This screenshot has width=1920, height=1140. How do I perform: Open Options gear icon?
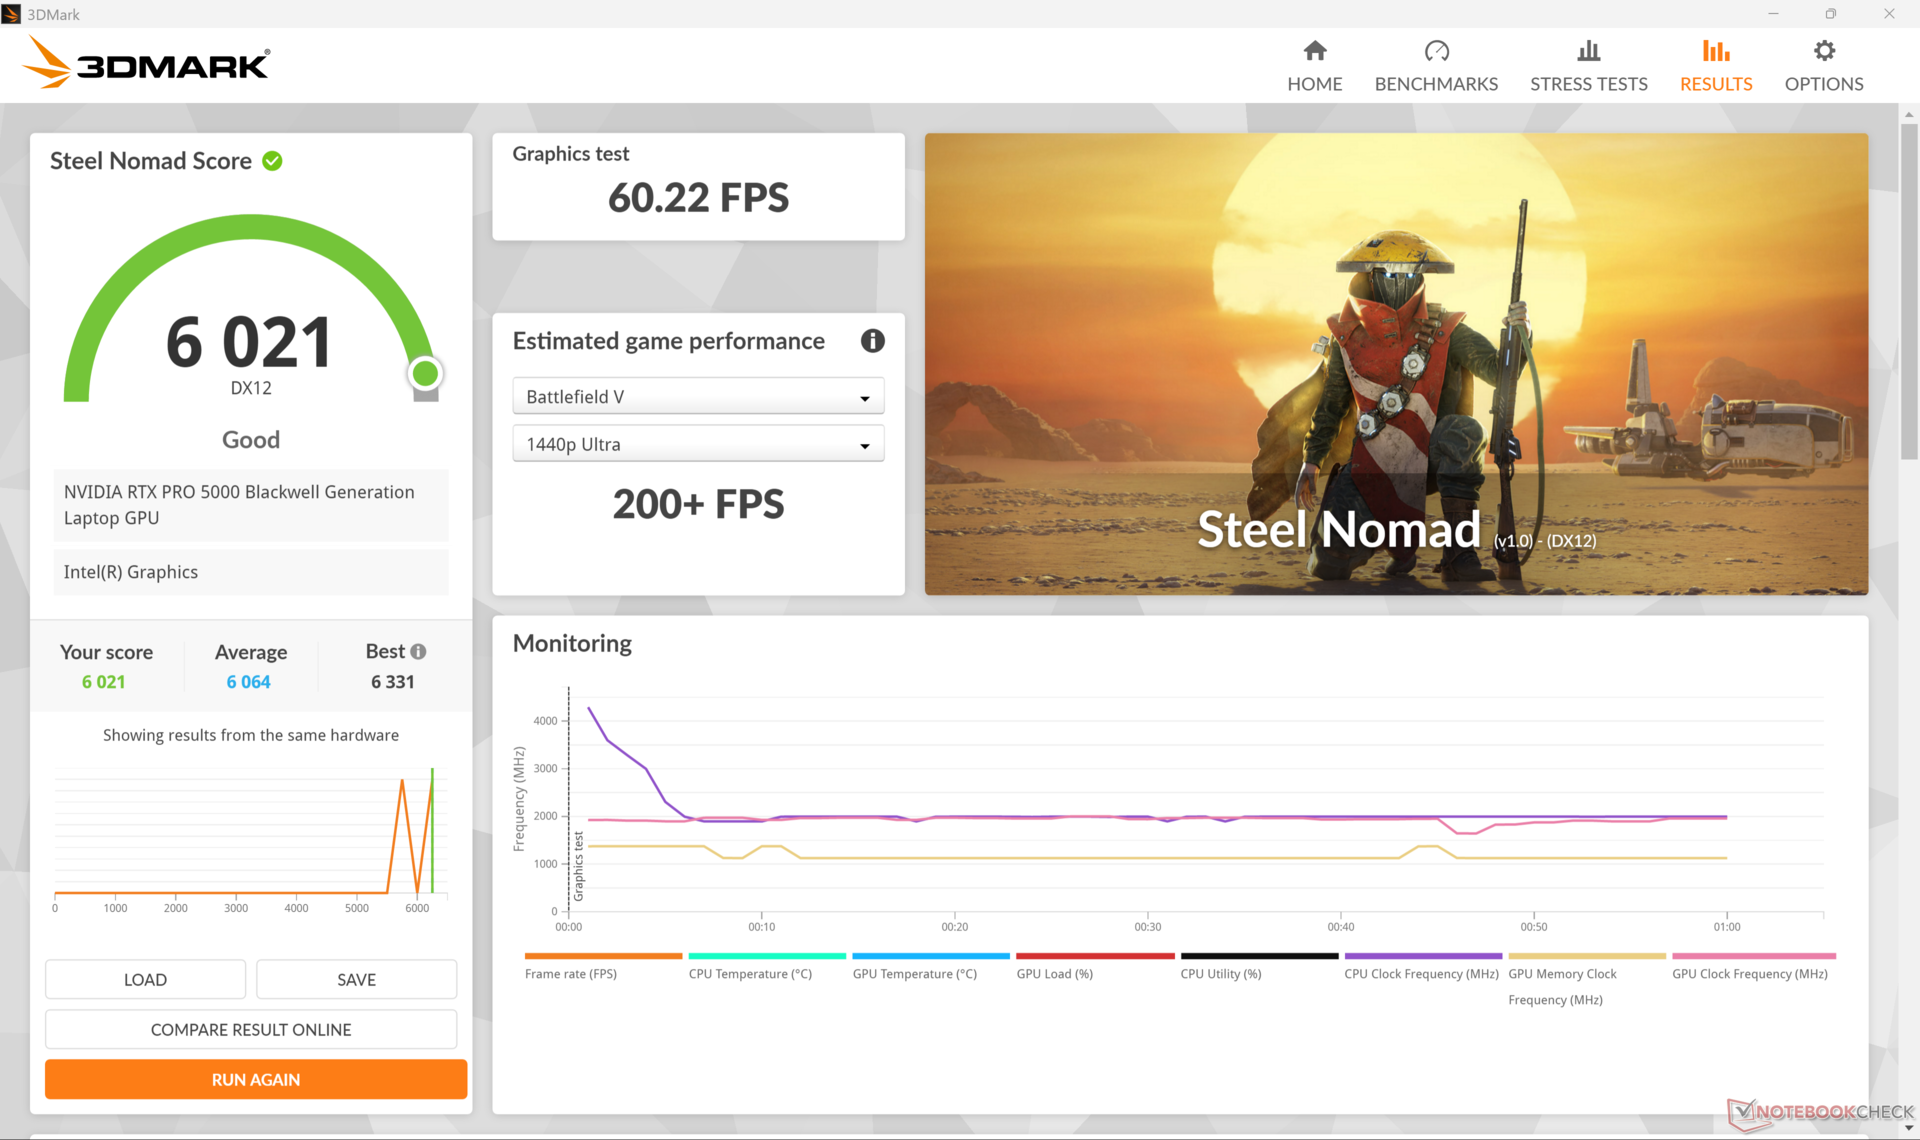click(1823, 51)
